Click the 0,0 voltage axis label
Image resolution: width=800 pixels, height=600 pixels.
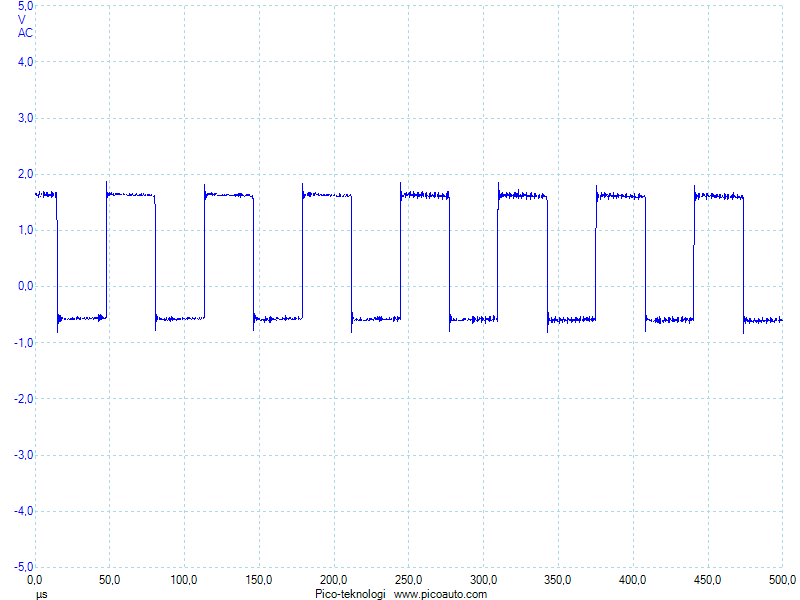[26, 286]
